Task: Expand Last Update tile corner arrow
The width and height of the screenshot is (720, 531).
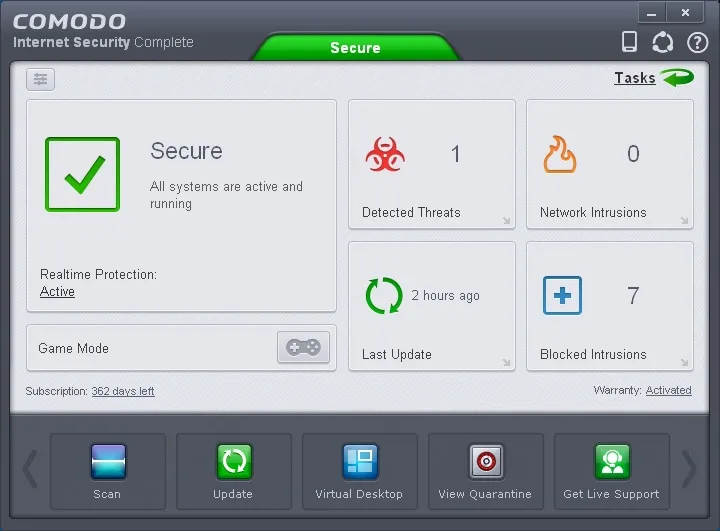Action: click(506, 362)
